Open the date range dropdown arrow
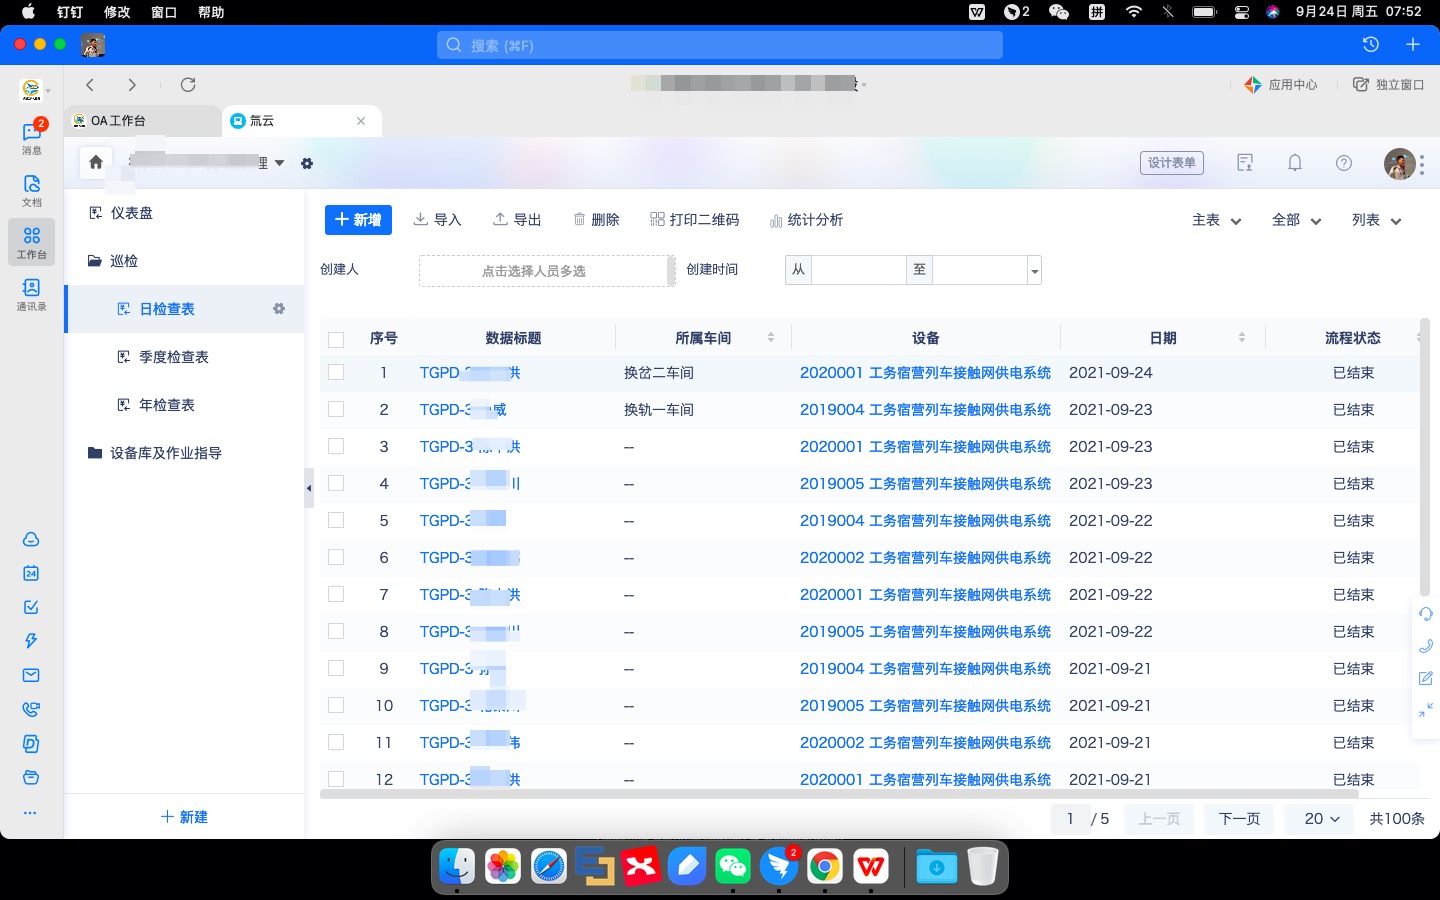 1035,270
